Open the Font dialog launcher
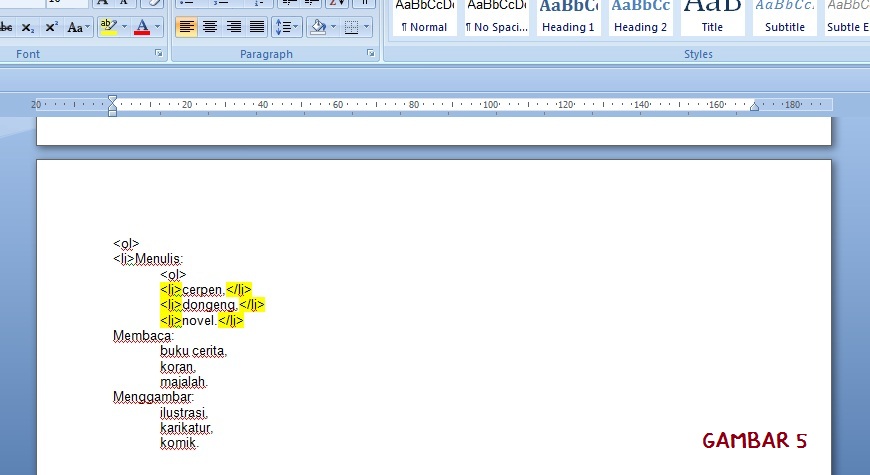This screenshot has width=870, height=475. tap(159, 53)
